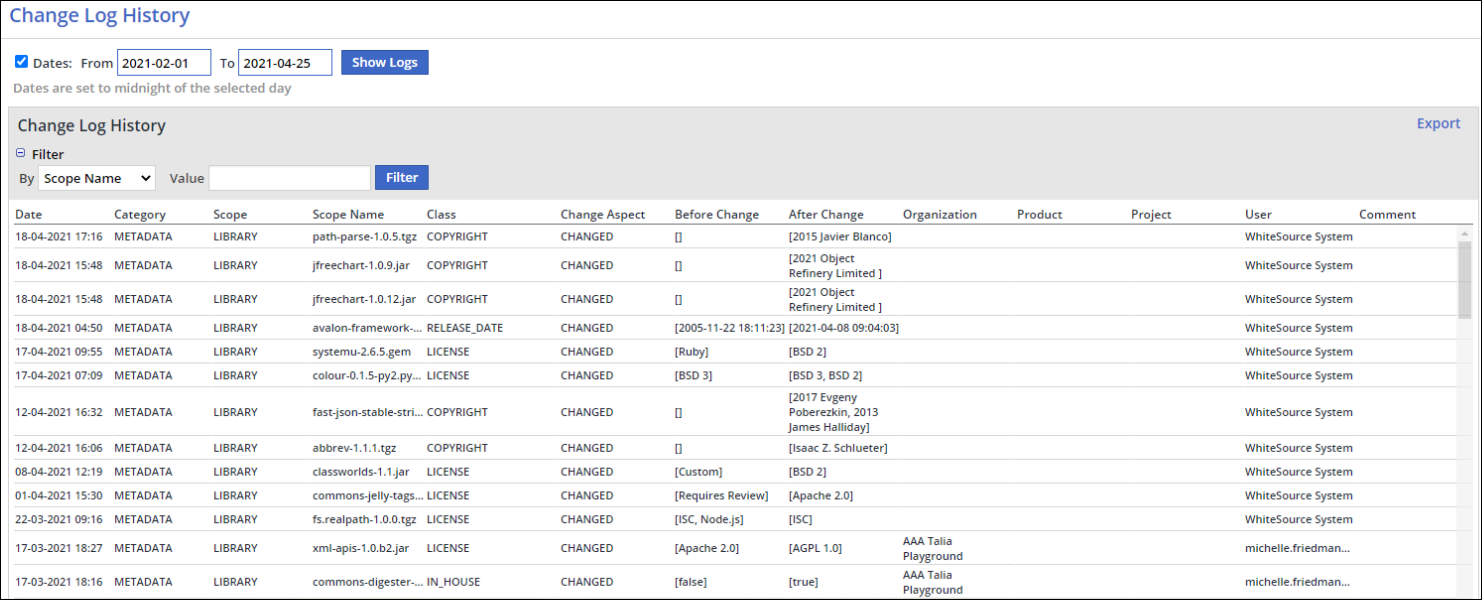Click the Before Change column header
1482x600 pixels.
[717, 214]
